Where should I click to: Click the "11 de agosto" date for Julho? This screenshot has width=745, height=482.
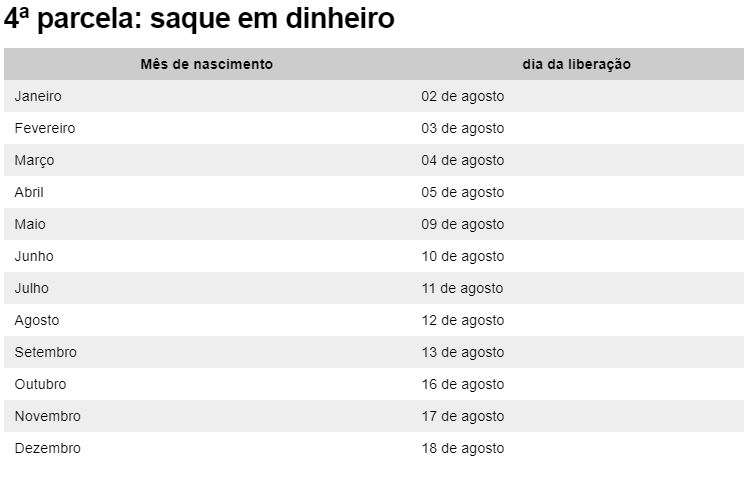(462, 288)
